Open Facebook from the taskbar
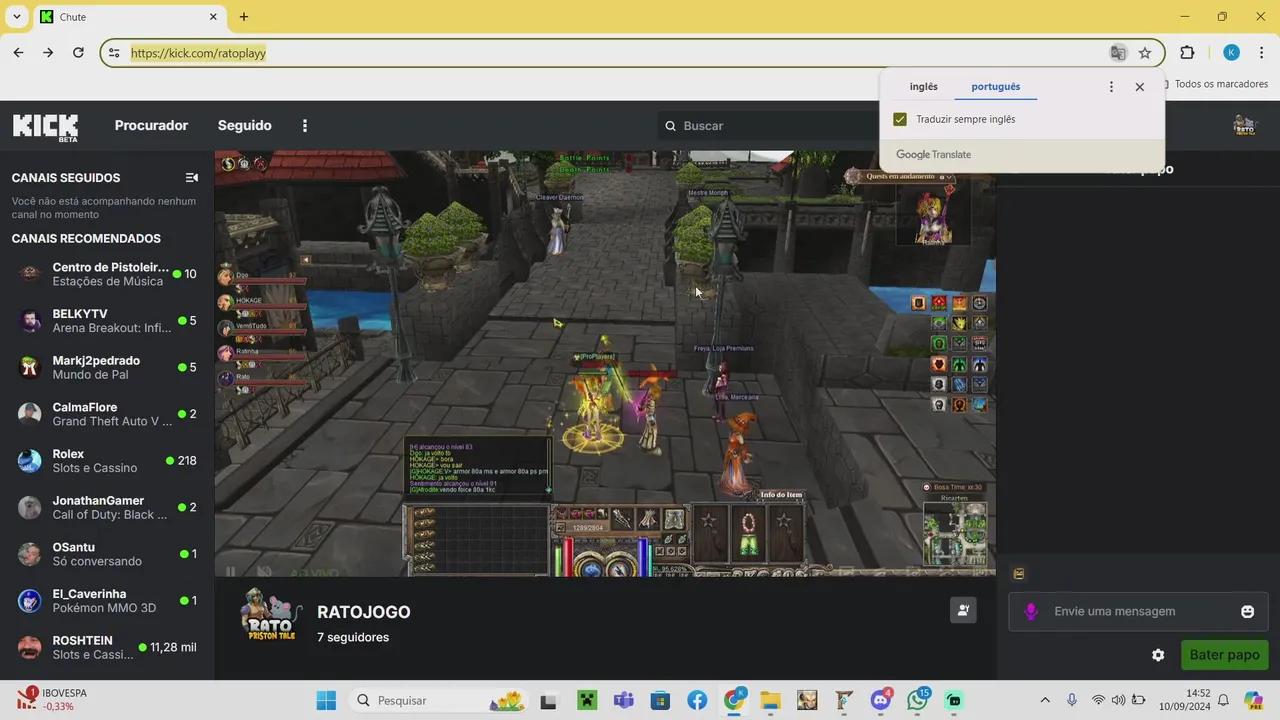 pyautogui.click(x=697, y=700)
